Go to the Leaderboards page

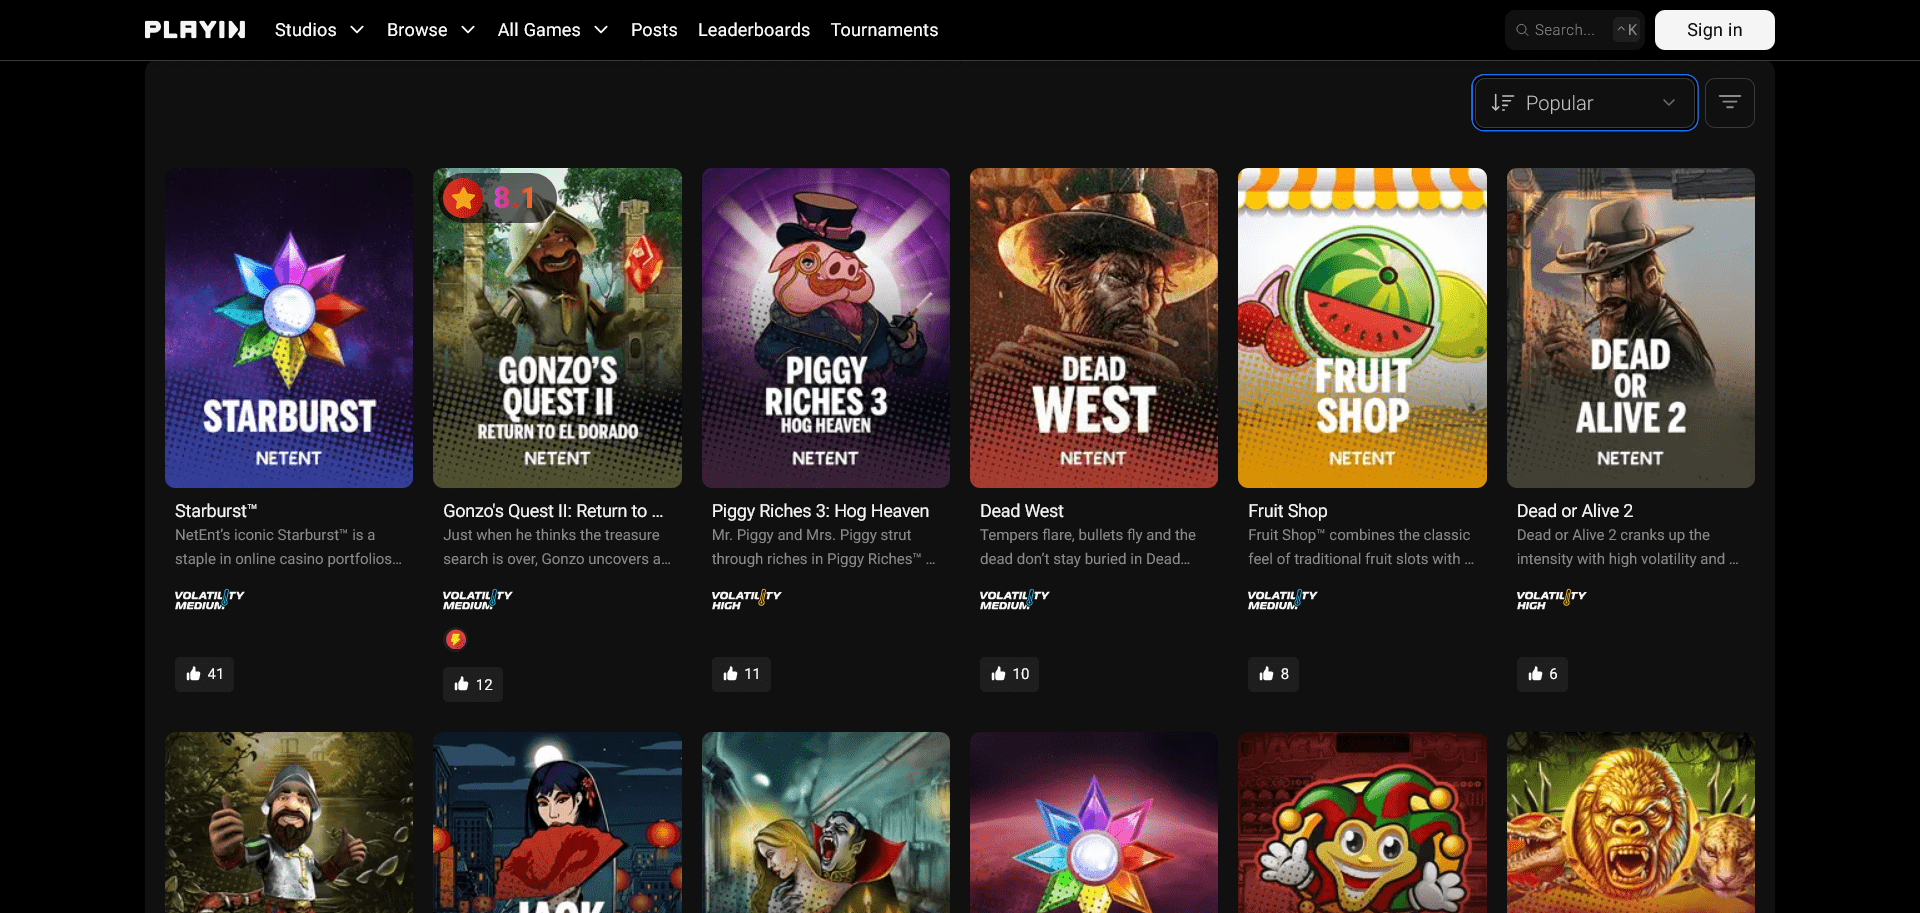tap(754, 30)
